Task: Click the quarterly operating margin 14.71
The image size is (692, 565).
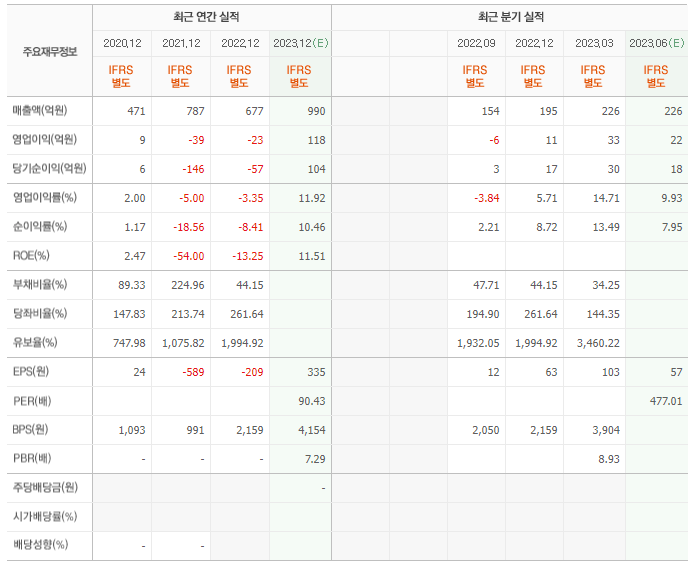Action: (x=606, y=198)
